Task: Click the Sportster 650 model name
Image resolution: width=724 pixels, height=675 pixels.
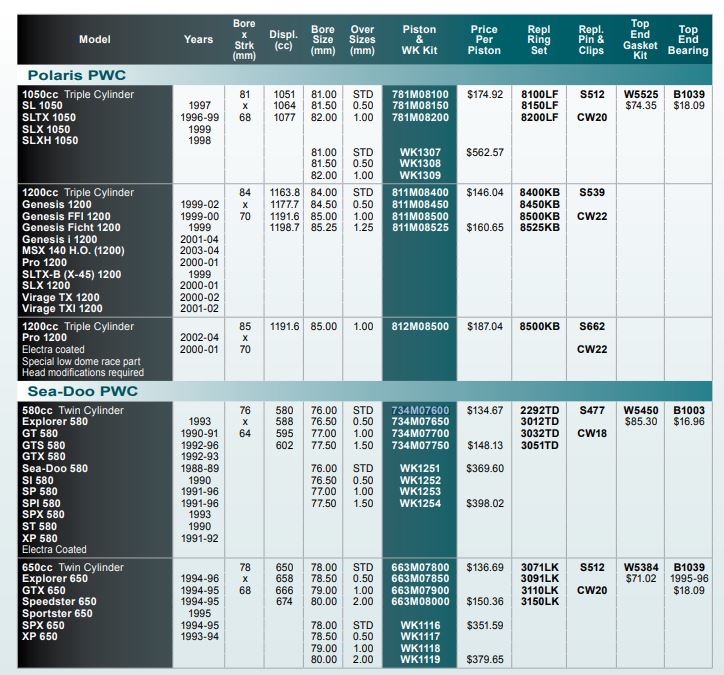Action: click(x=57, y=613)
